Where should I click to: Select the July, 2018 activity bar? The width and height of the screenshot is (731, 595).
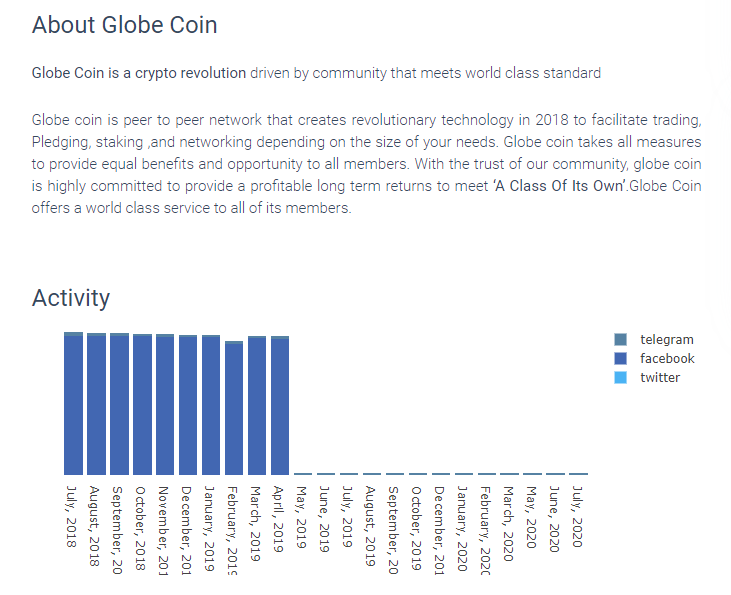(x=73, y=404)
